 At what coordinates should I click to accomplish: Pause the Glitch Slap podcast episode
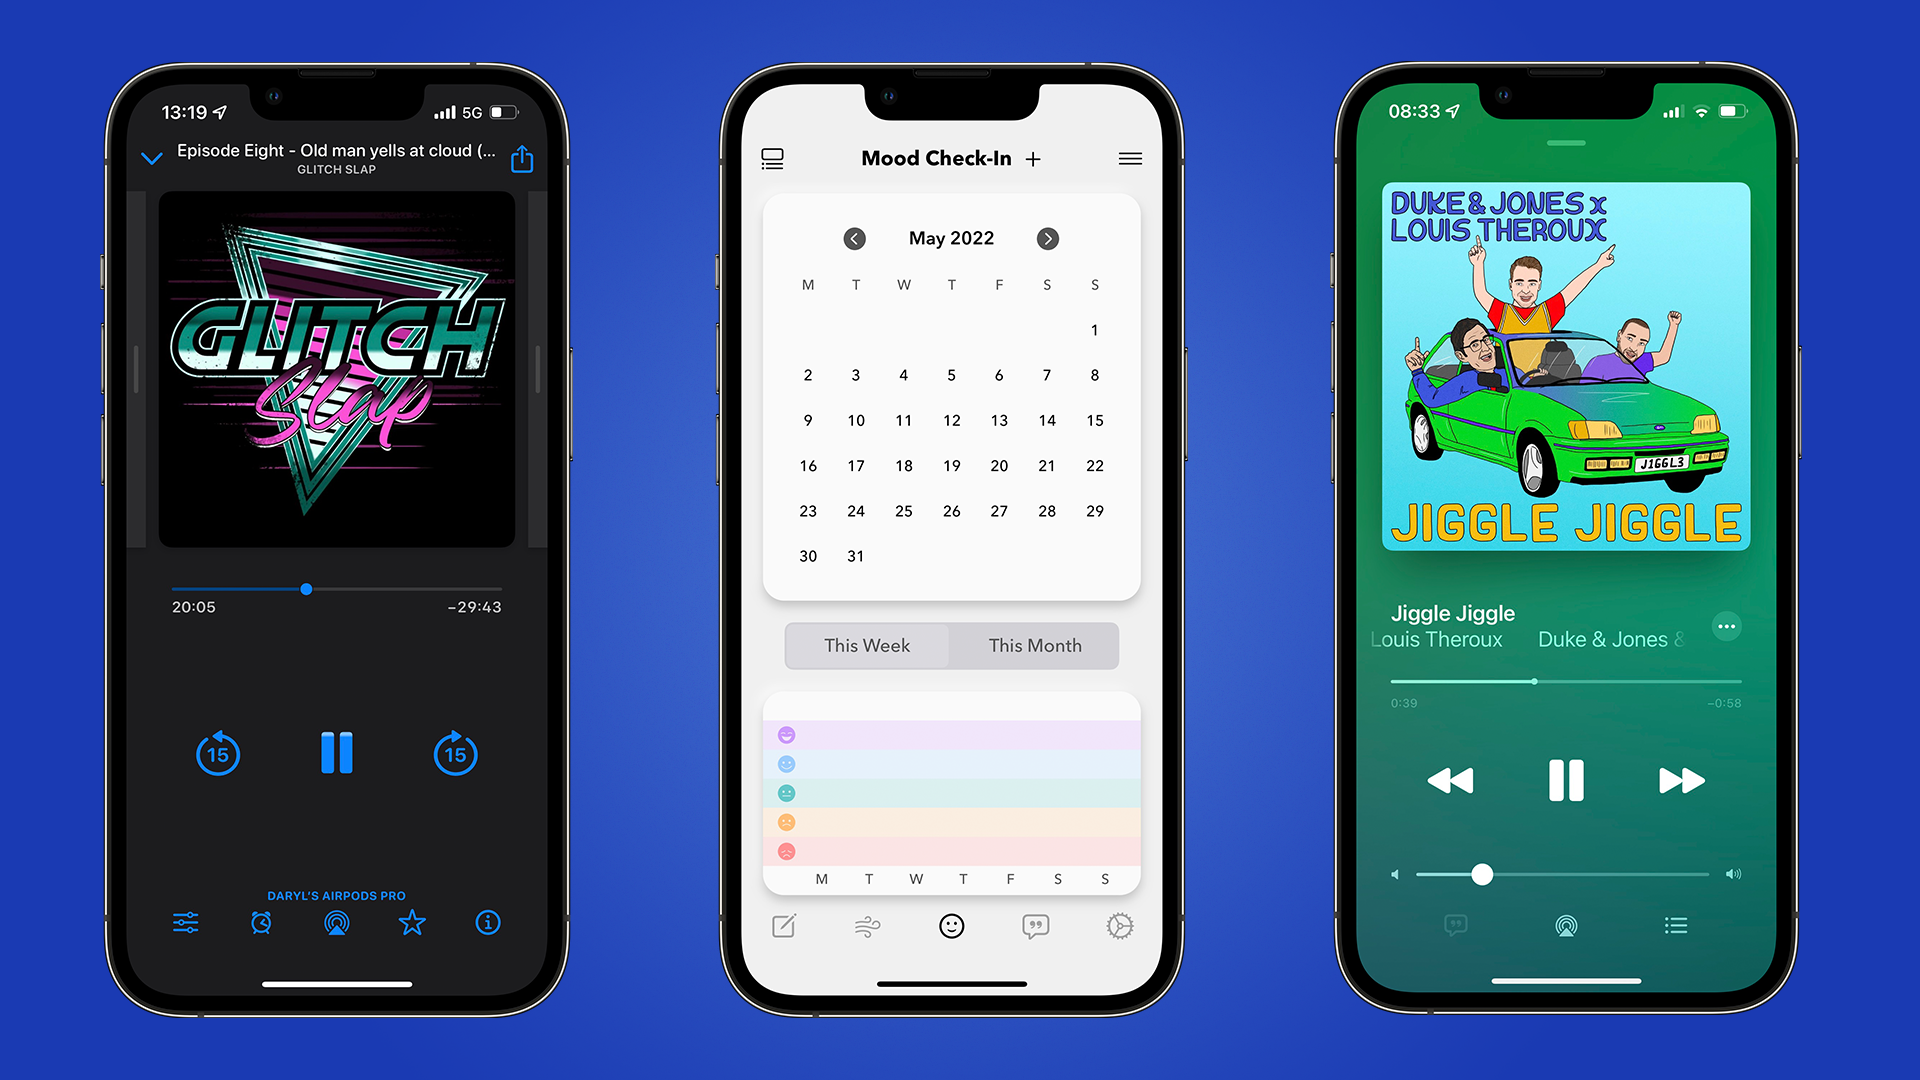[334, 752]
